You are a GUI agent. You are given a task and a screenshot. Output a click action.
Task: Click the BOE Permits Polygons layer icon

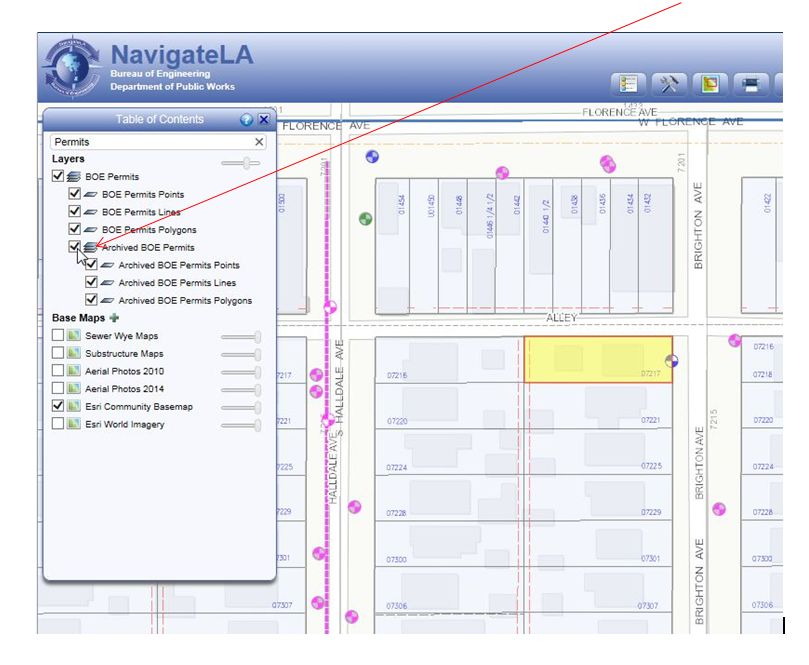tap(90, 230)
